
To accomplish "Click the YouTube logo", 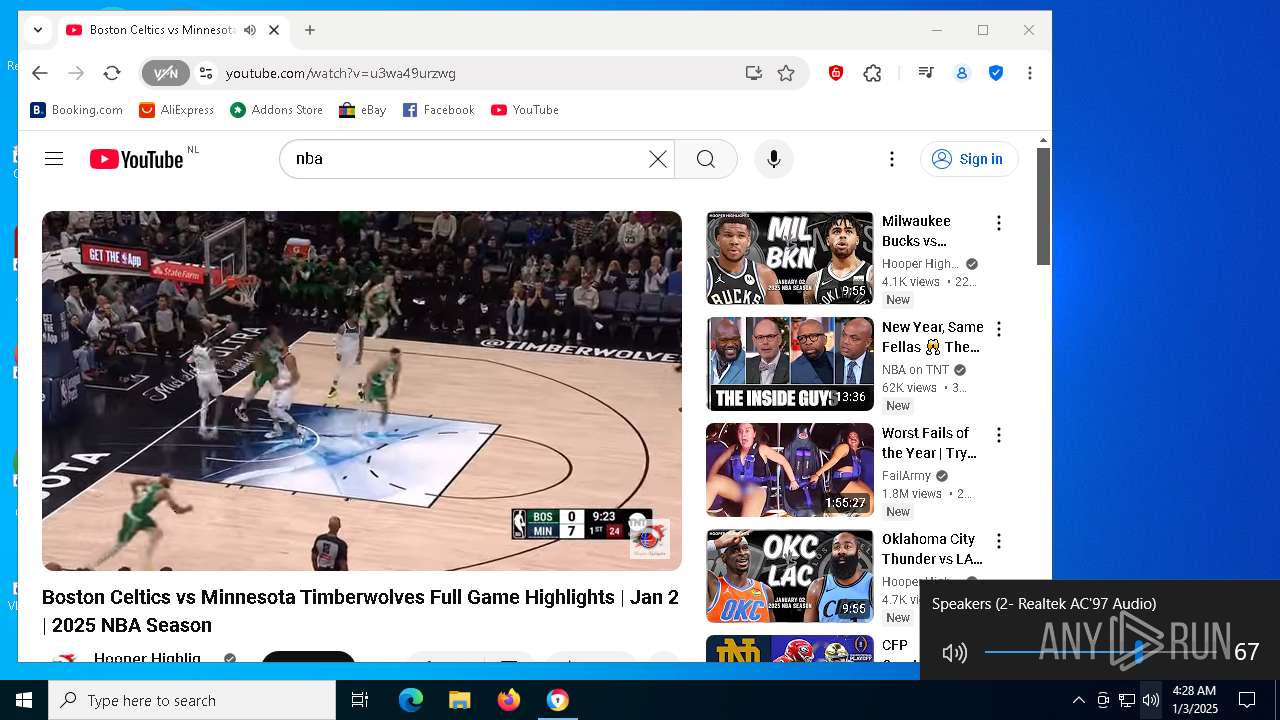I will tap(137, 159).
